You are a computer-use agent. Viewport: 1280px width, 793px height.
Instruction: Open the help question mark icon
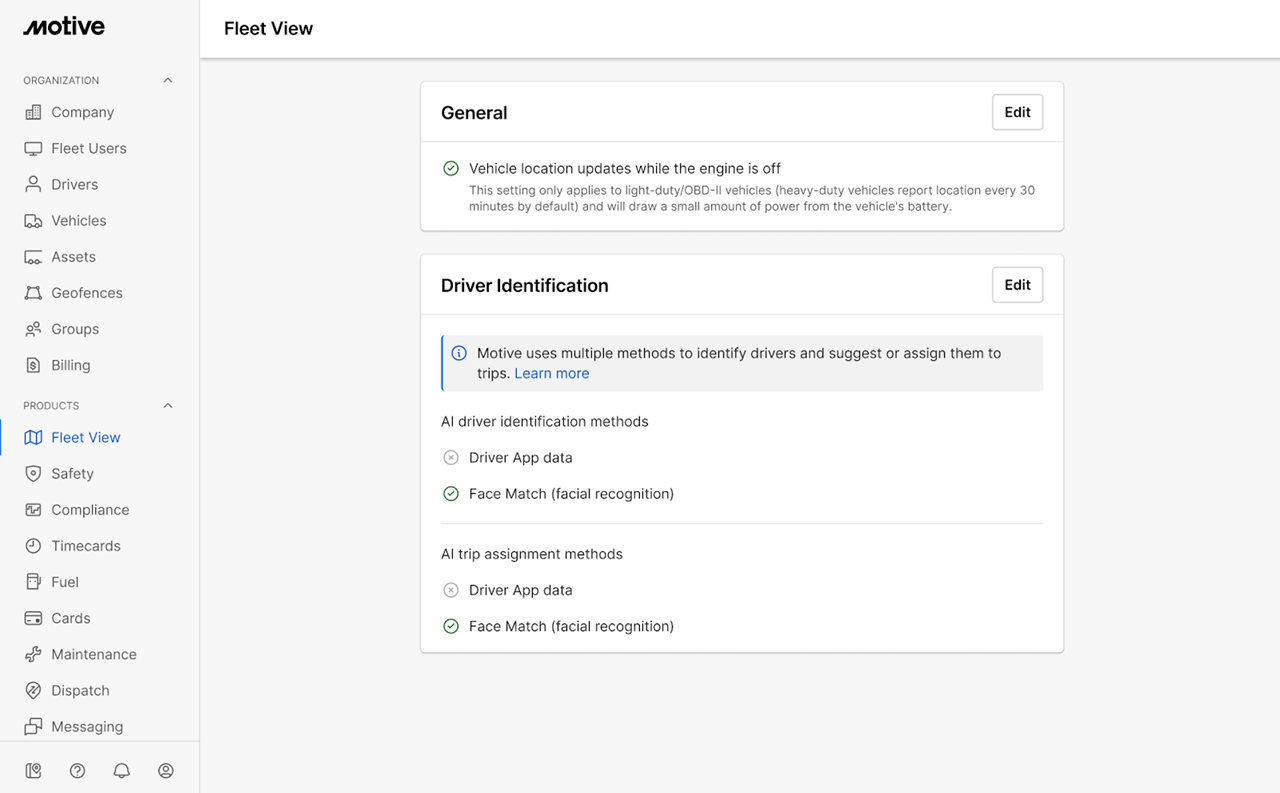tap(77, 770)
